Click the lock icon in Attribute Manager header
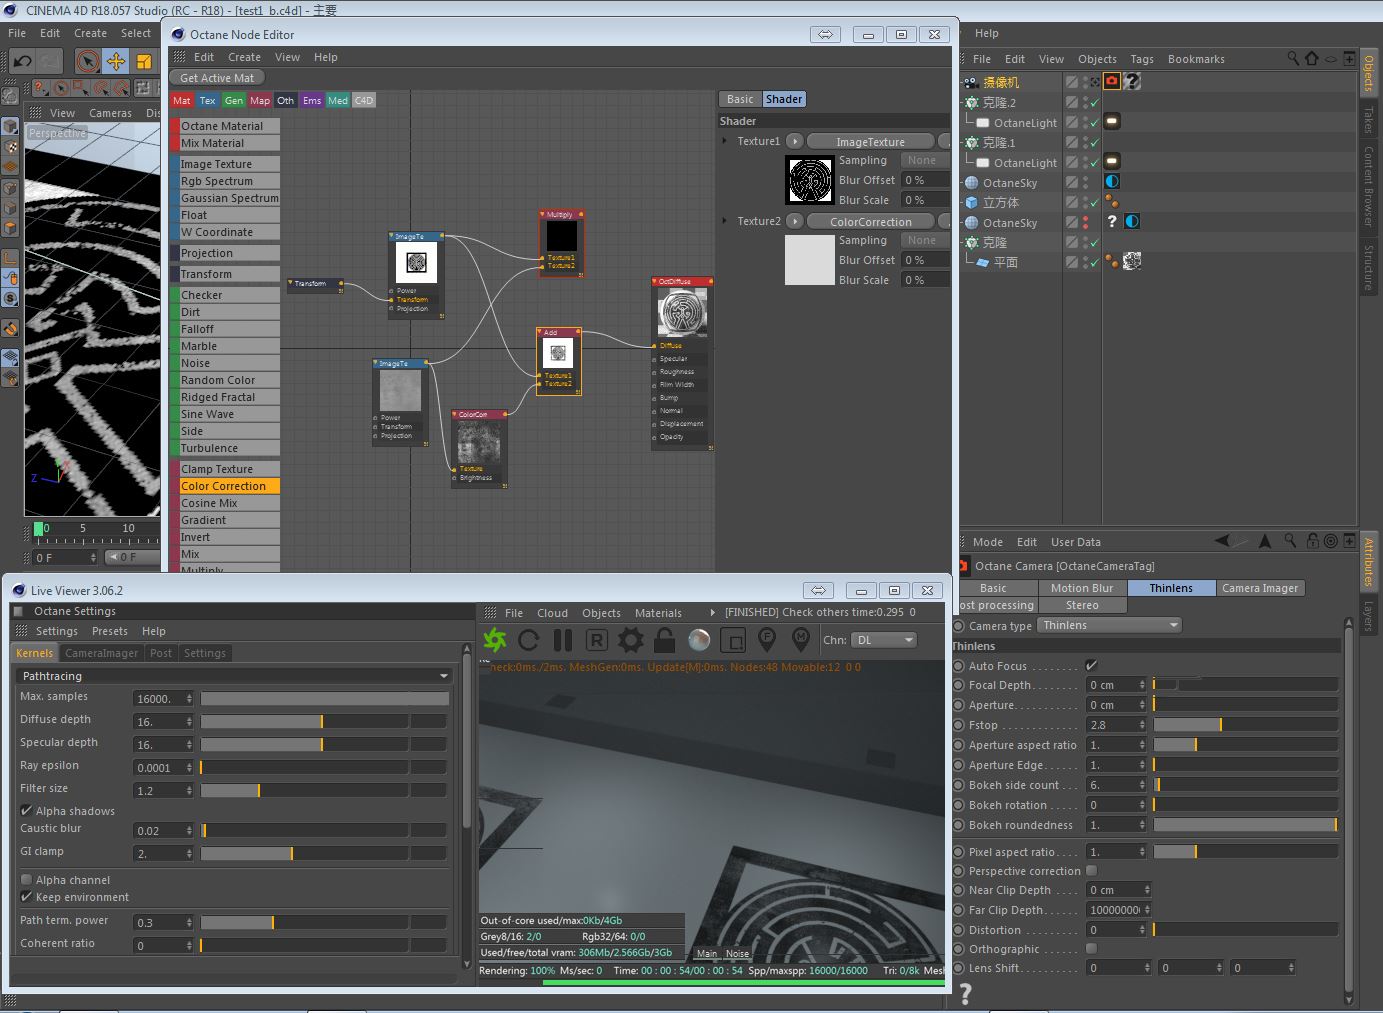This screenshot has height=1013, width=1383. coord(1312,541)
